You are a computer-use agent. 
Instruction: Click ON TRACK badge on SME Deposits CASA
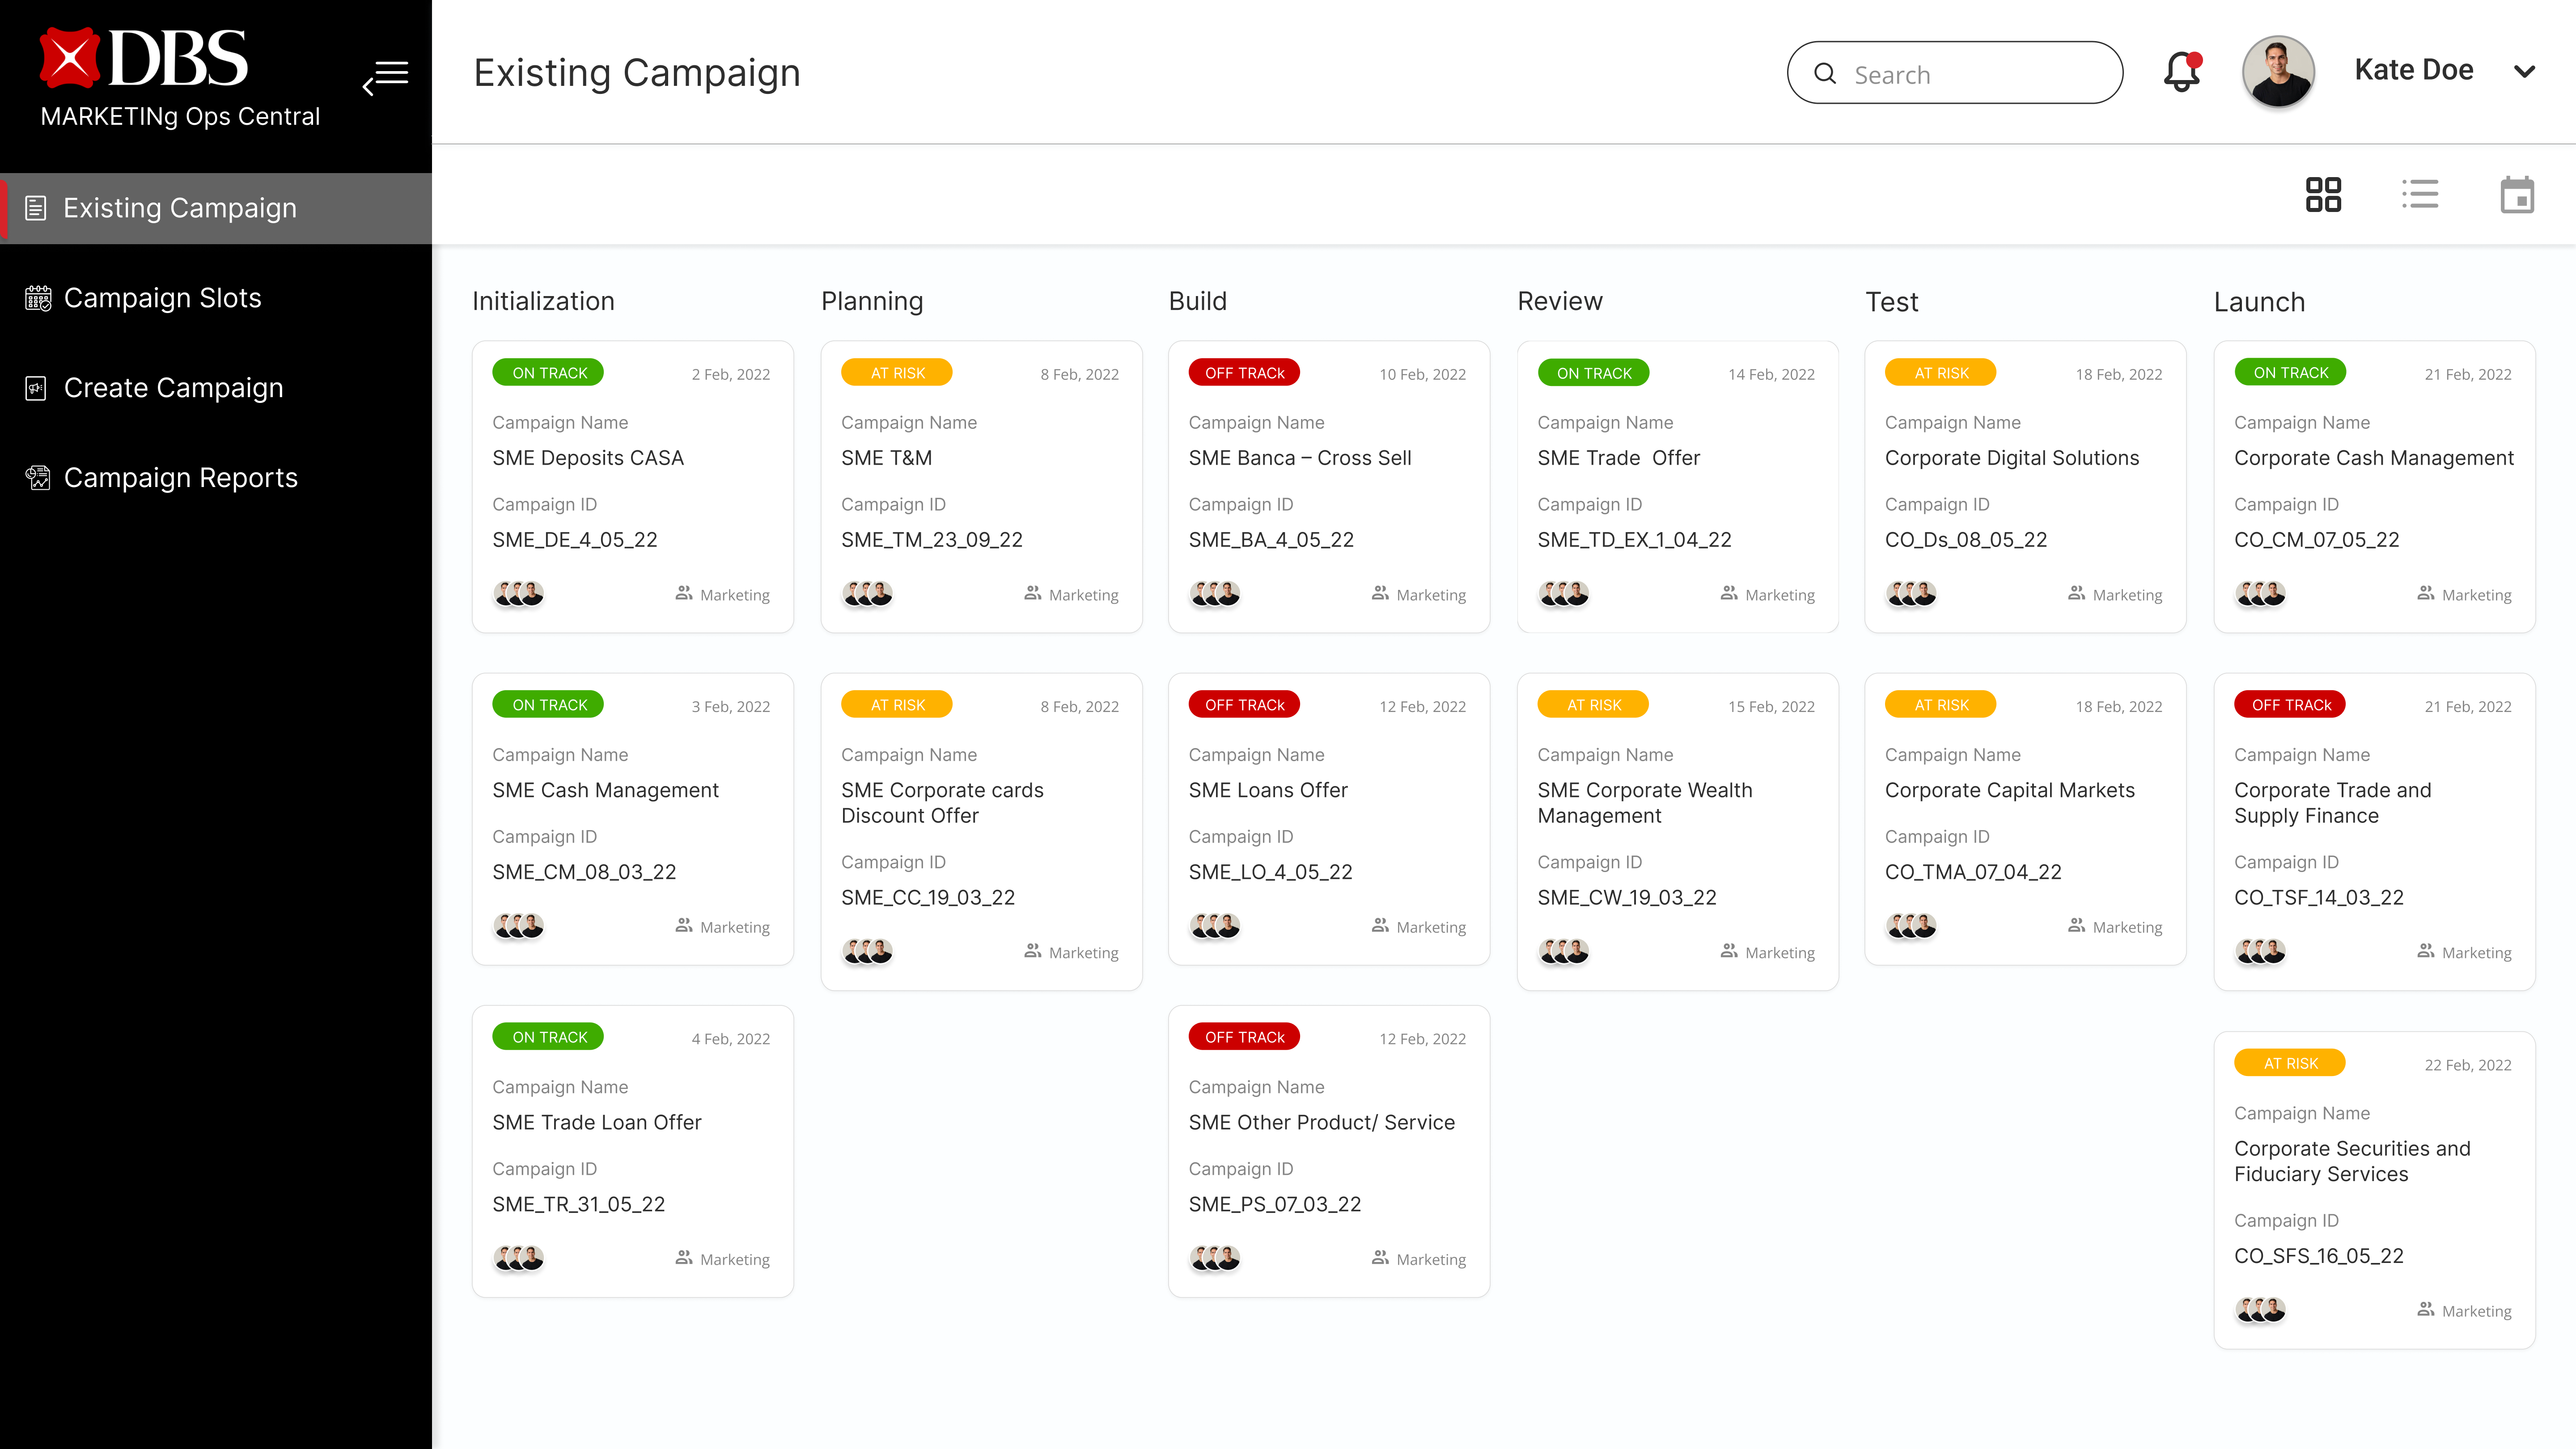(x=548, y=373)
